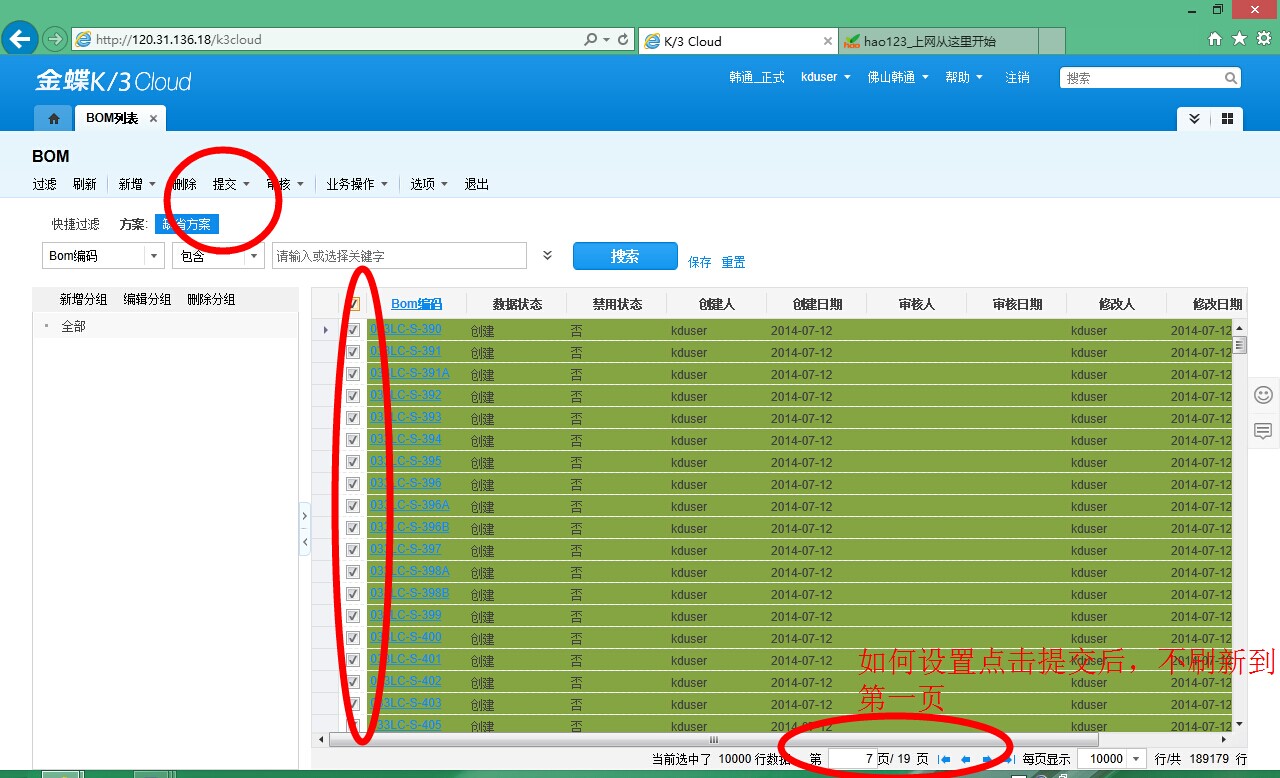Click the 重置 filter link
This screenshot has width=1280, height=778.
(733, 262)
